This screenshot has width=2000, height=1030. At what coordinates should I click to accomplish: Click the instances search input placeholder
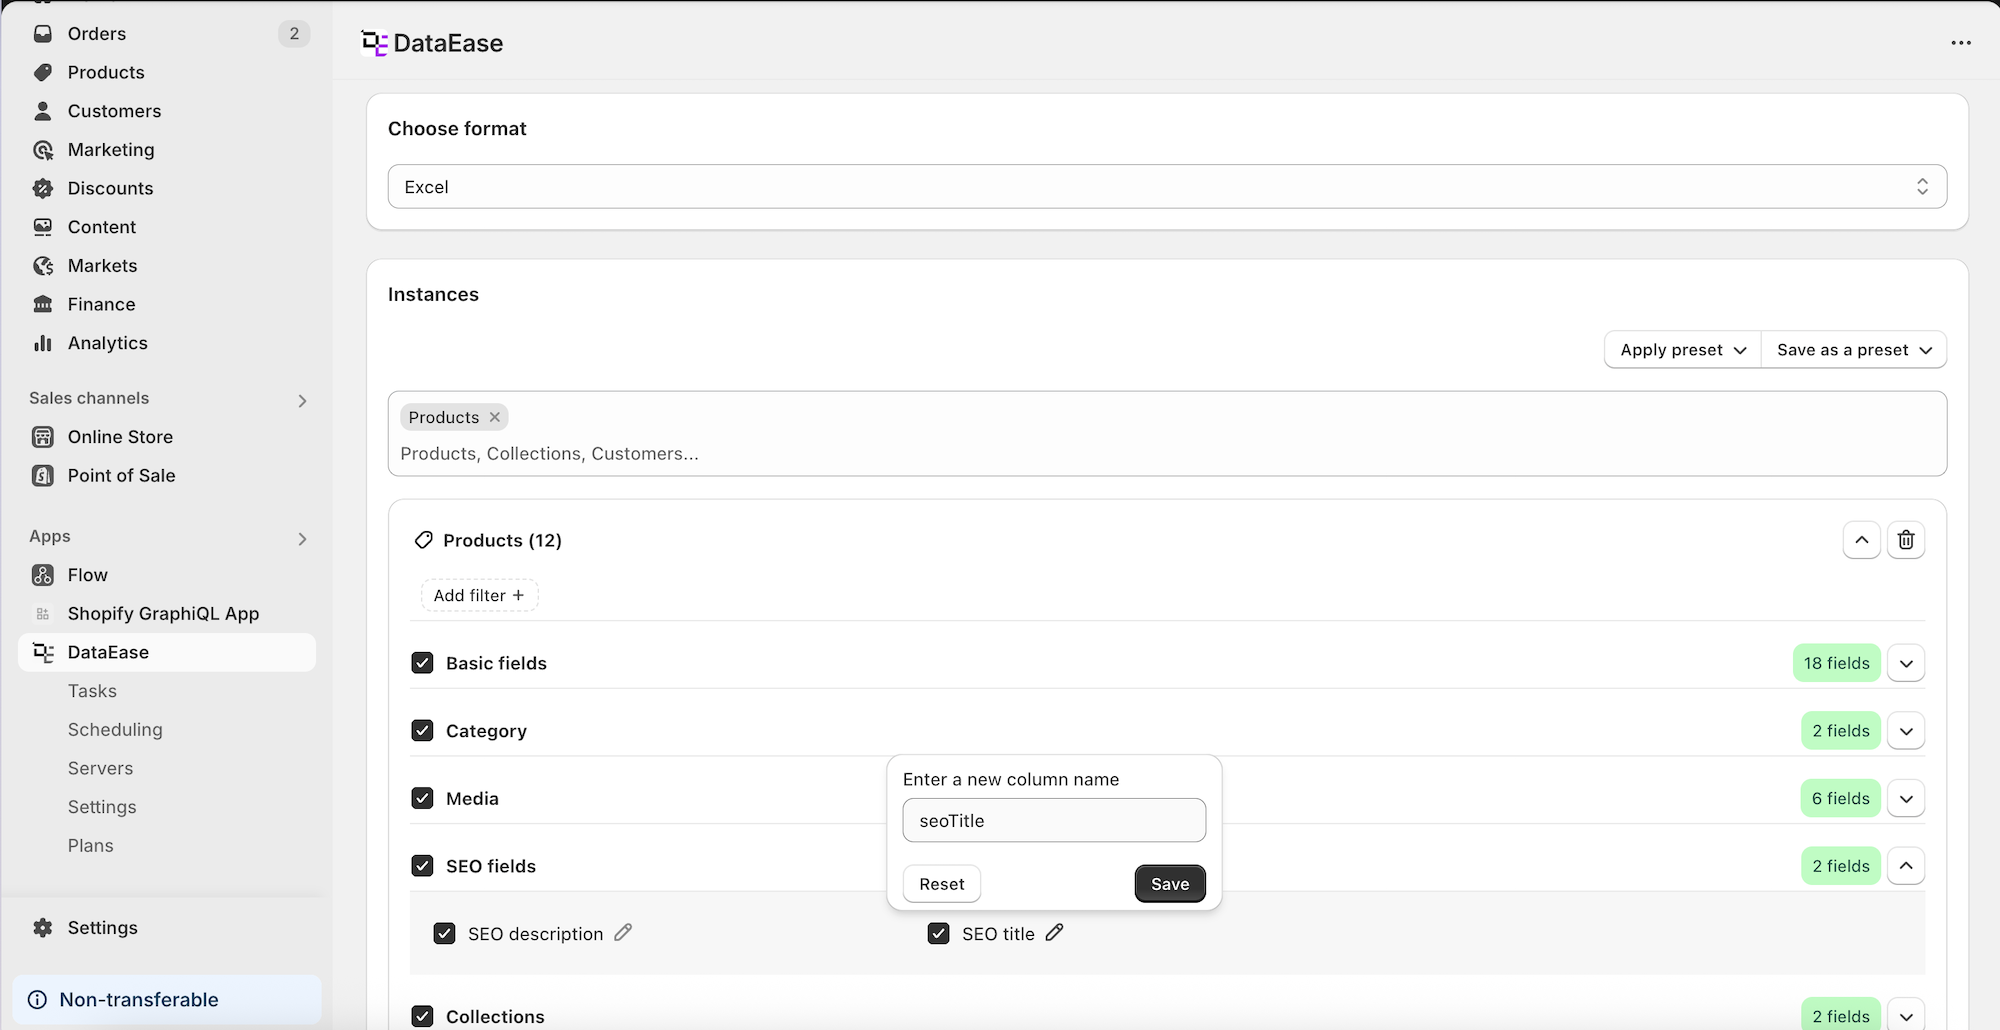(549, 454)
